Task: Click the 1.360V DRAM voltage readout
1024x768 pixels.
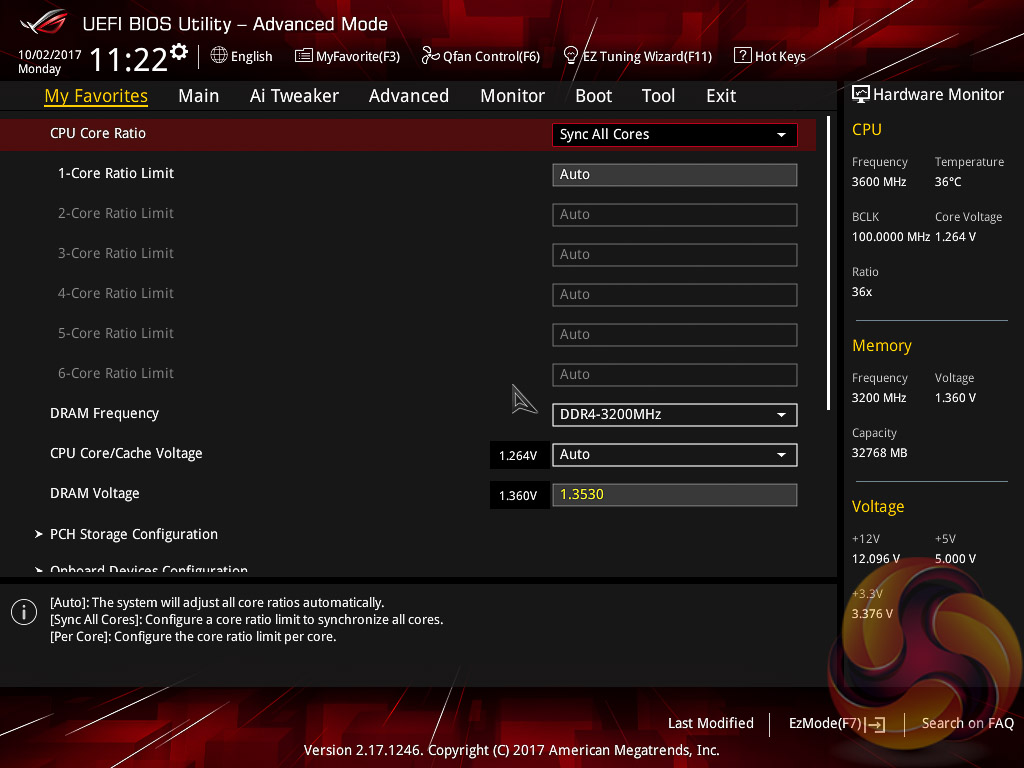Action: [x=518, y=495]
